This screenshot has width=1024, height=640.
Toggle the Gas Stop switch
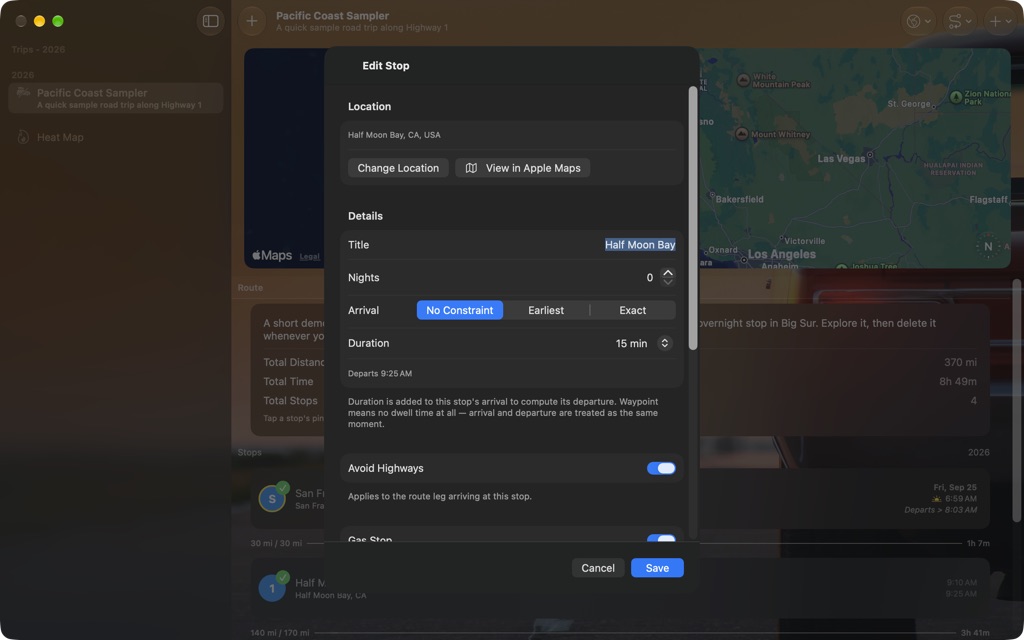[x=661, y=539]
